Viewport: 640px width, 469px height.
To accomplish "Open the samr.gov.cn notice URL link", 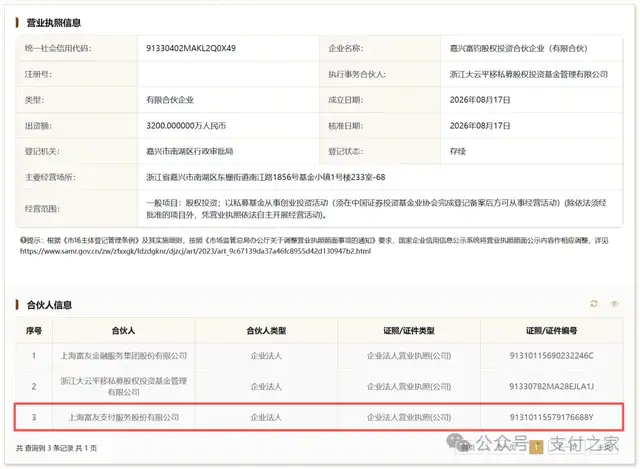I will (196, 251).
